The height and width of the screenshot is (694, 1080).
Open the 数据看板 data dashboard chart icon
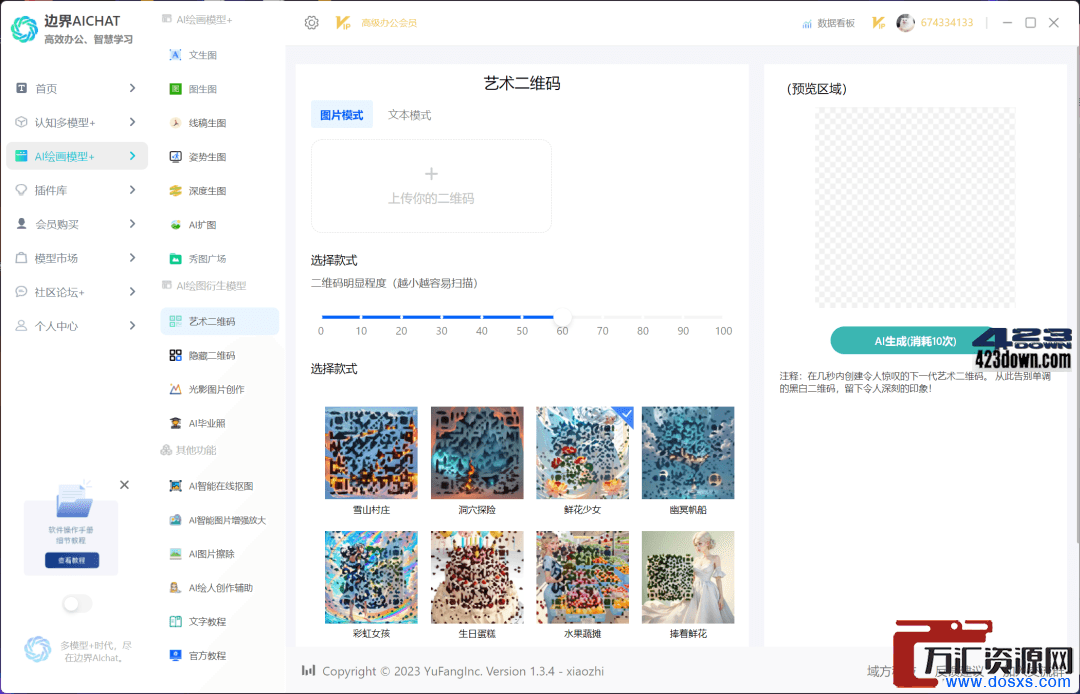[807, 23]
